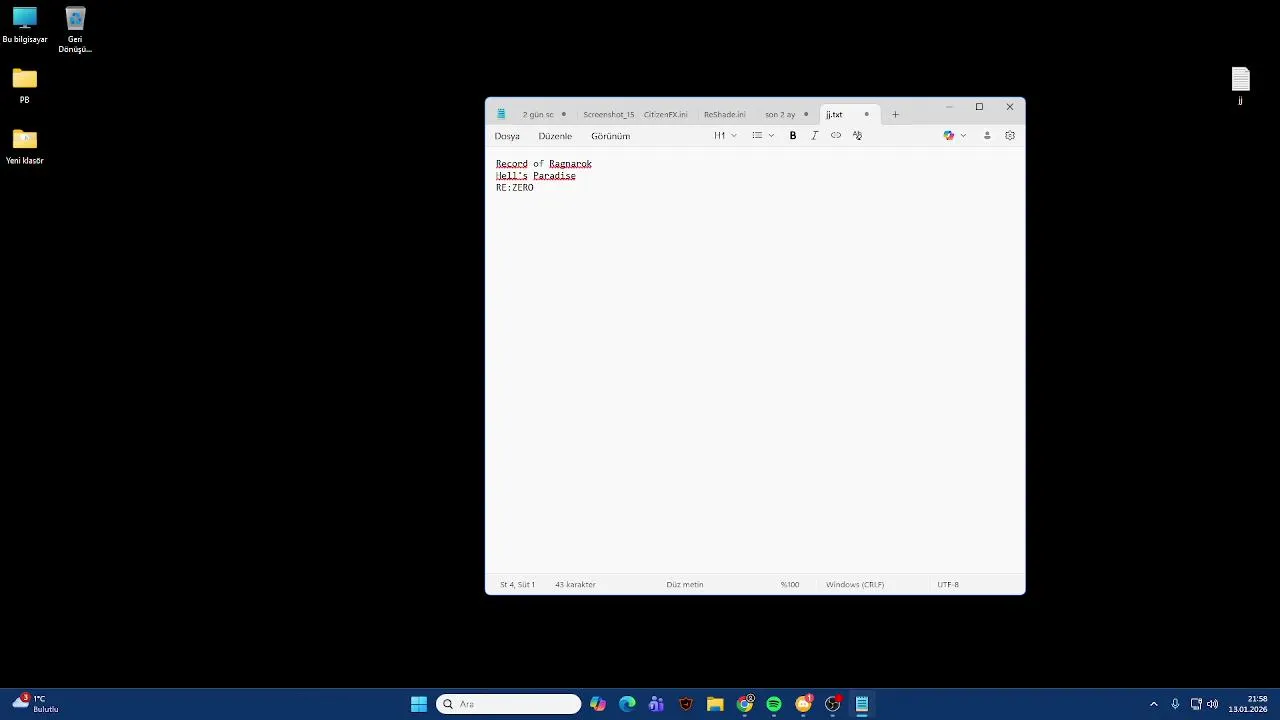Click the 'Record of Ragnarok' line
The height and width of the screenshot is (720, 1280).
click(544, 164)
